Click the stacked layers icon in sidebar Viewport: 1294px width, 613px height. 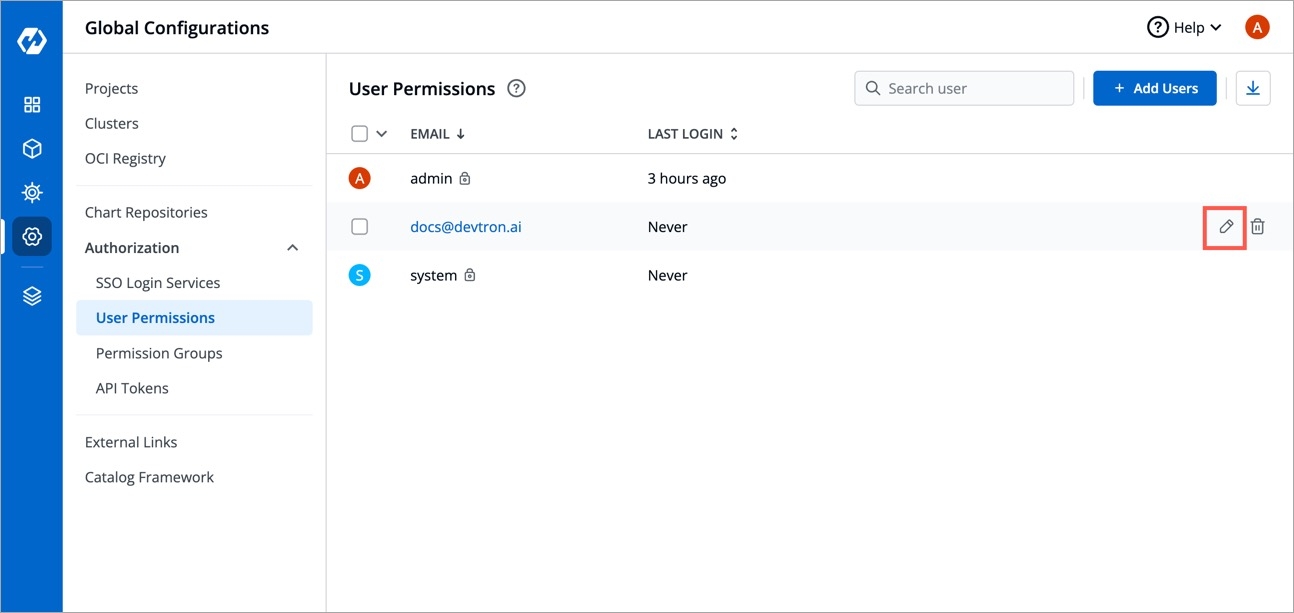click(32, 296)
